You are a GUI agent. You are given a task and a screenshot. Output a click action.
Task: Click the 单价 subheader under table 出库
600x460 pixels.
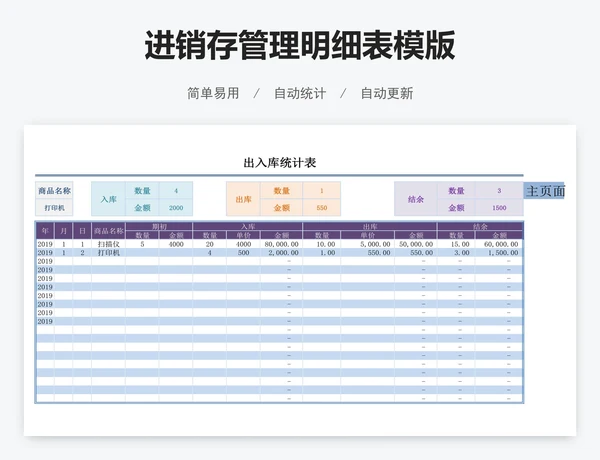(x=367, y=235)
